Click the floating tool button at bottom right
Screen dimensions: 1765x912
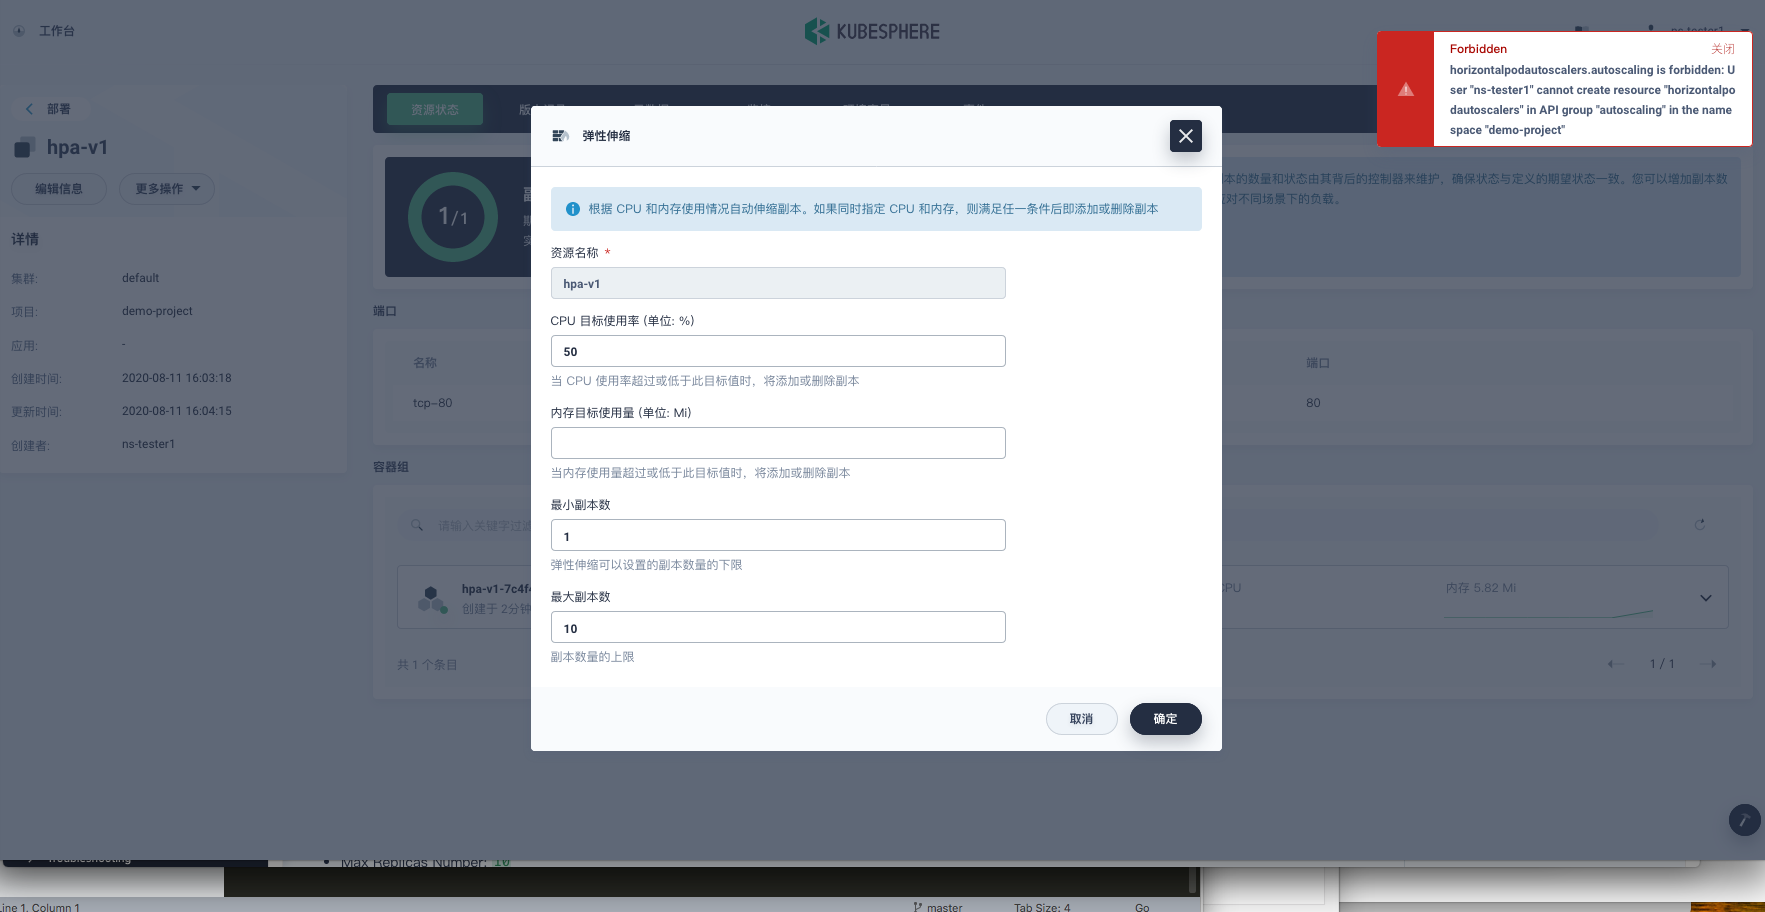1744,820
